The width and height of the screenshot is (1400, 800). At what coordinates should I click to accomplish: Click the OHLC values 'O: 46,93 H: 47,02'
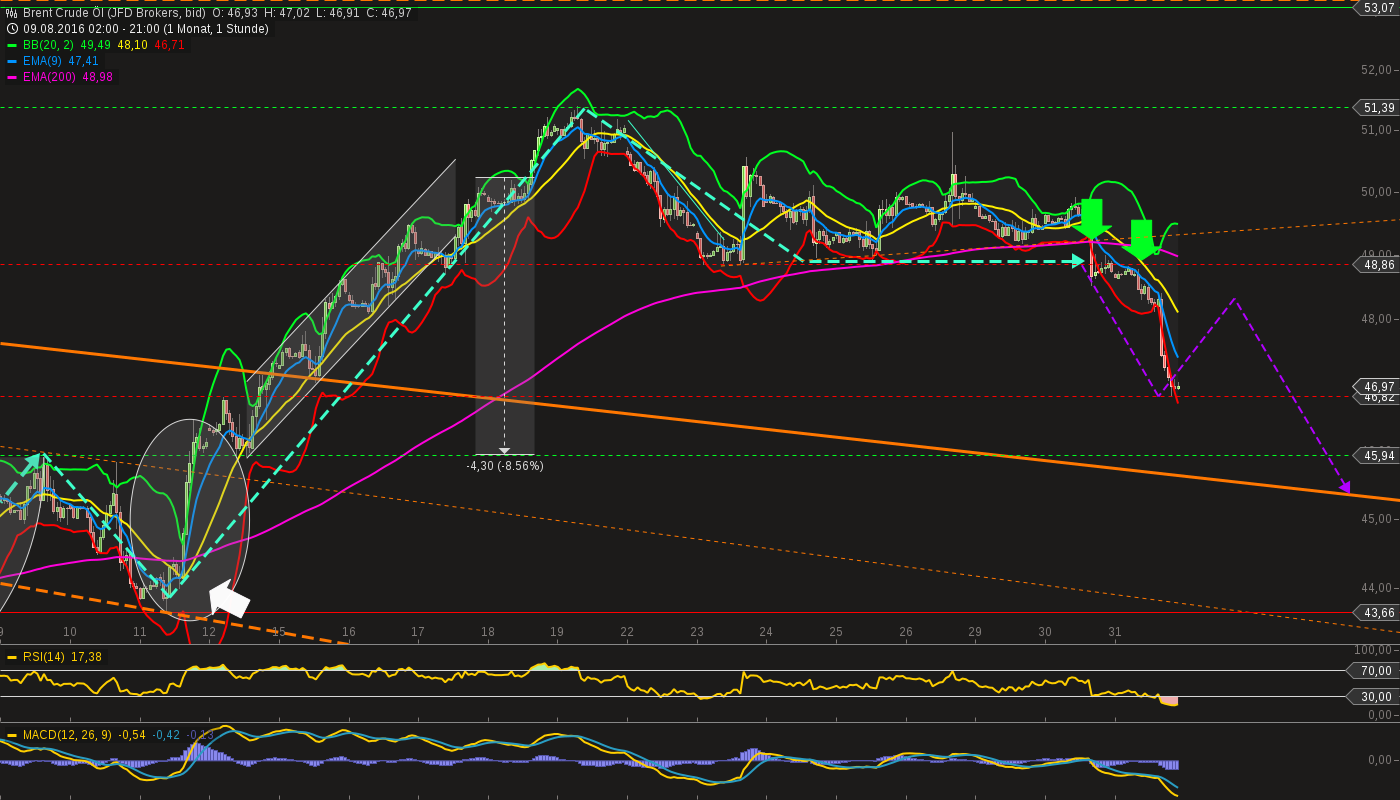pos(261,13)
